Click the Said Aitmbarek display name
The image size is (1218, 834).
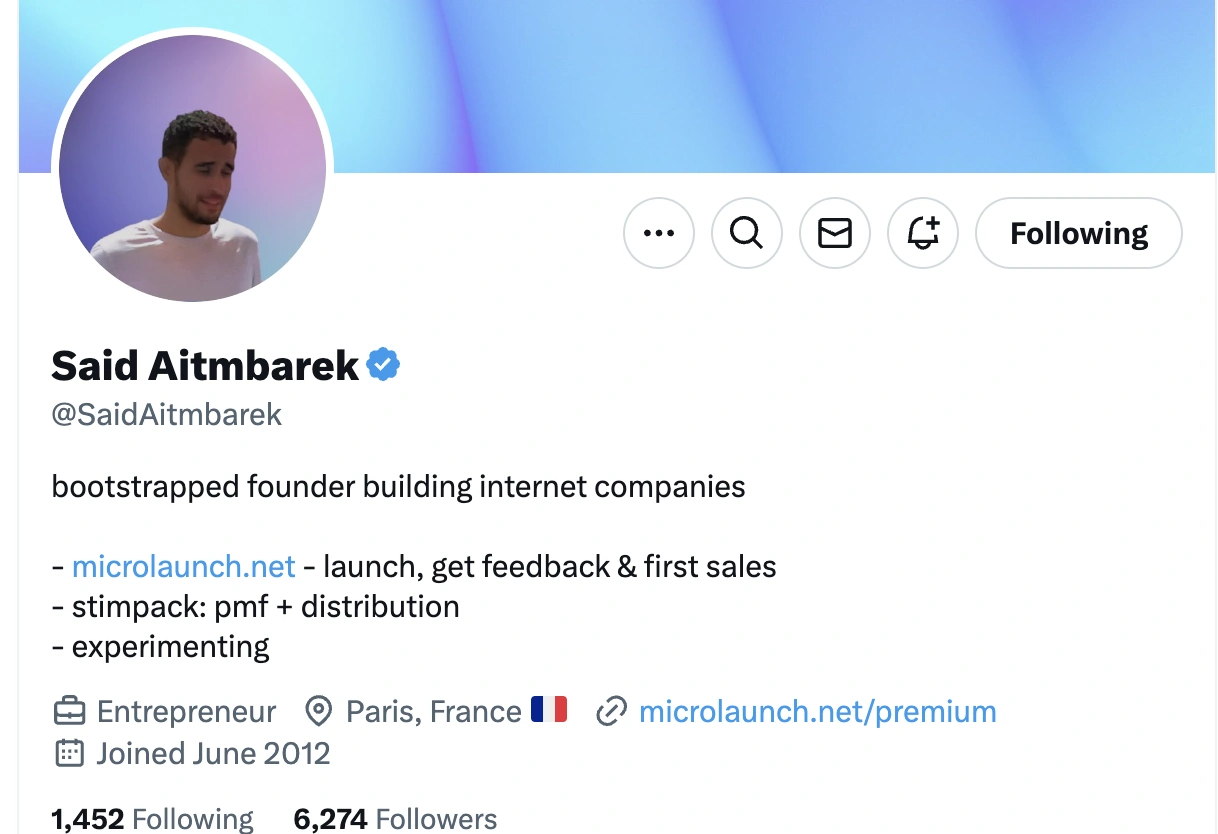tap(205, 366)
